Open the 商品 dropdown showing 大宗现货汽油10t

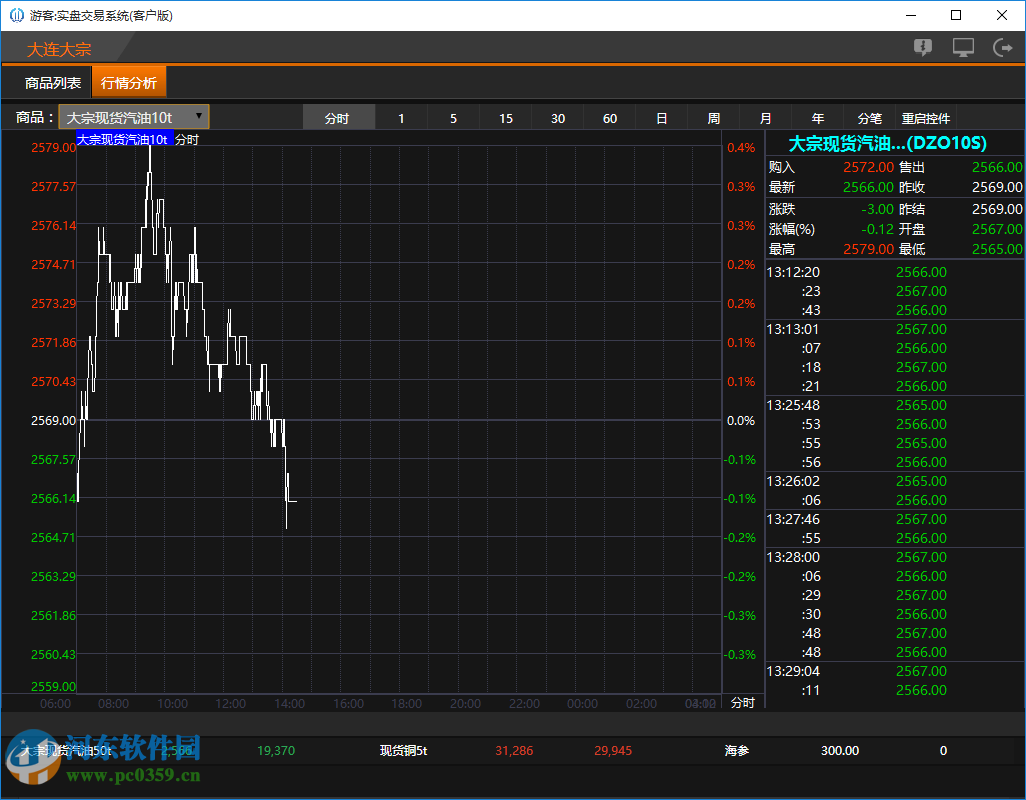134,117
